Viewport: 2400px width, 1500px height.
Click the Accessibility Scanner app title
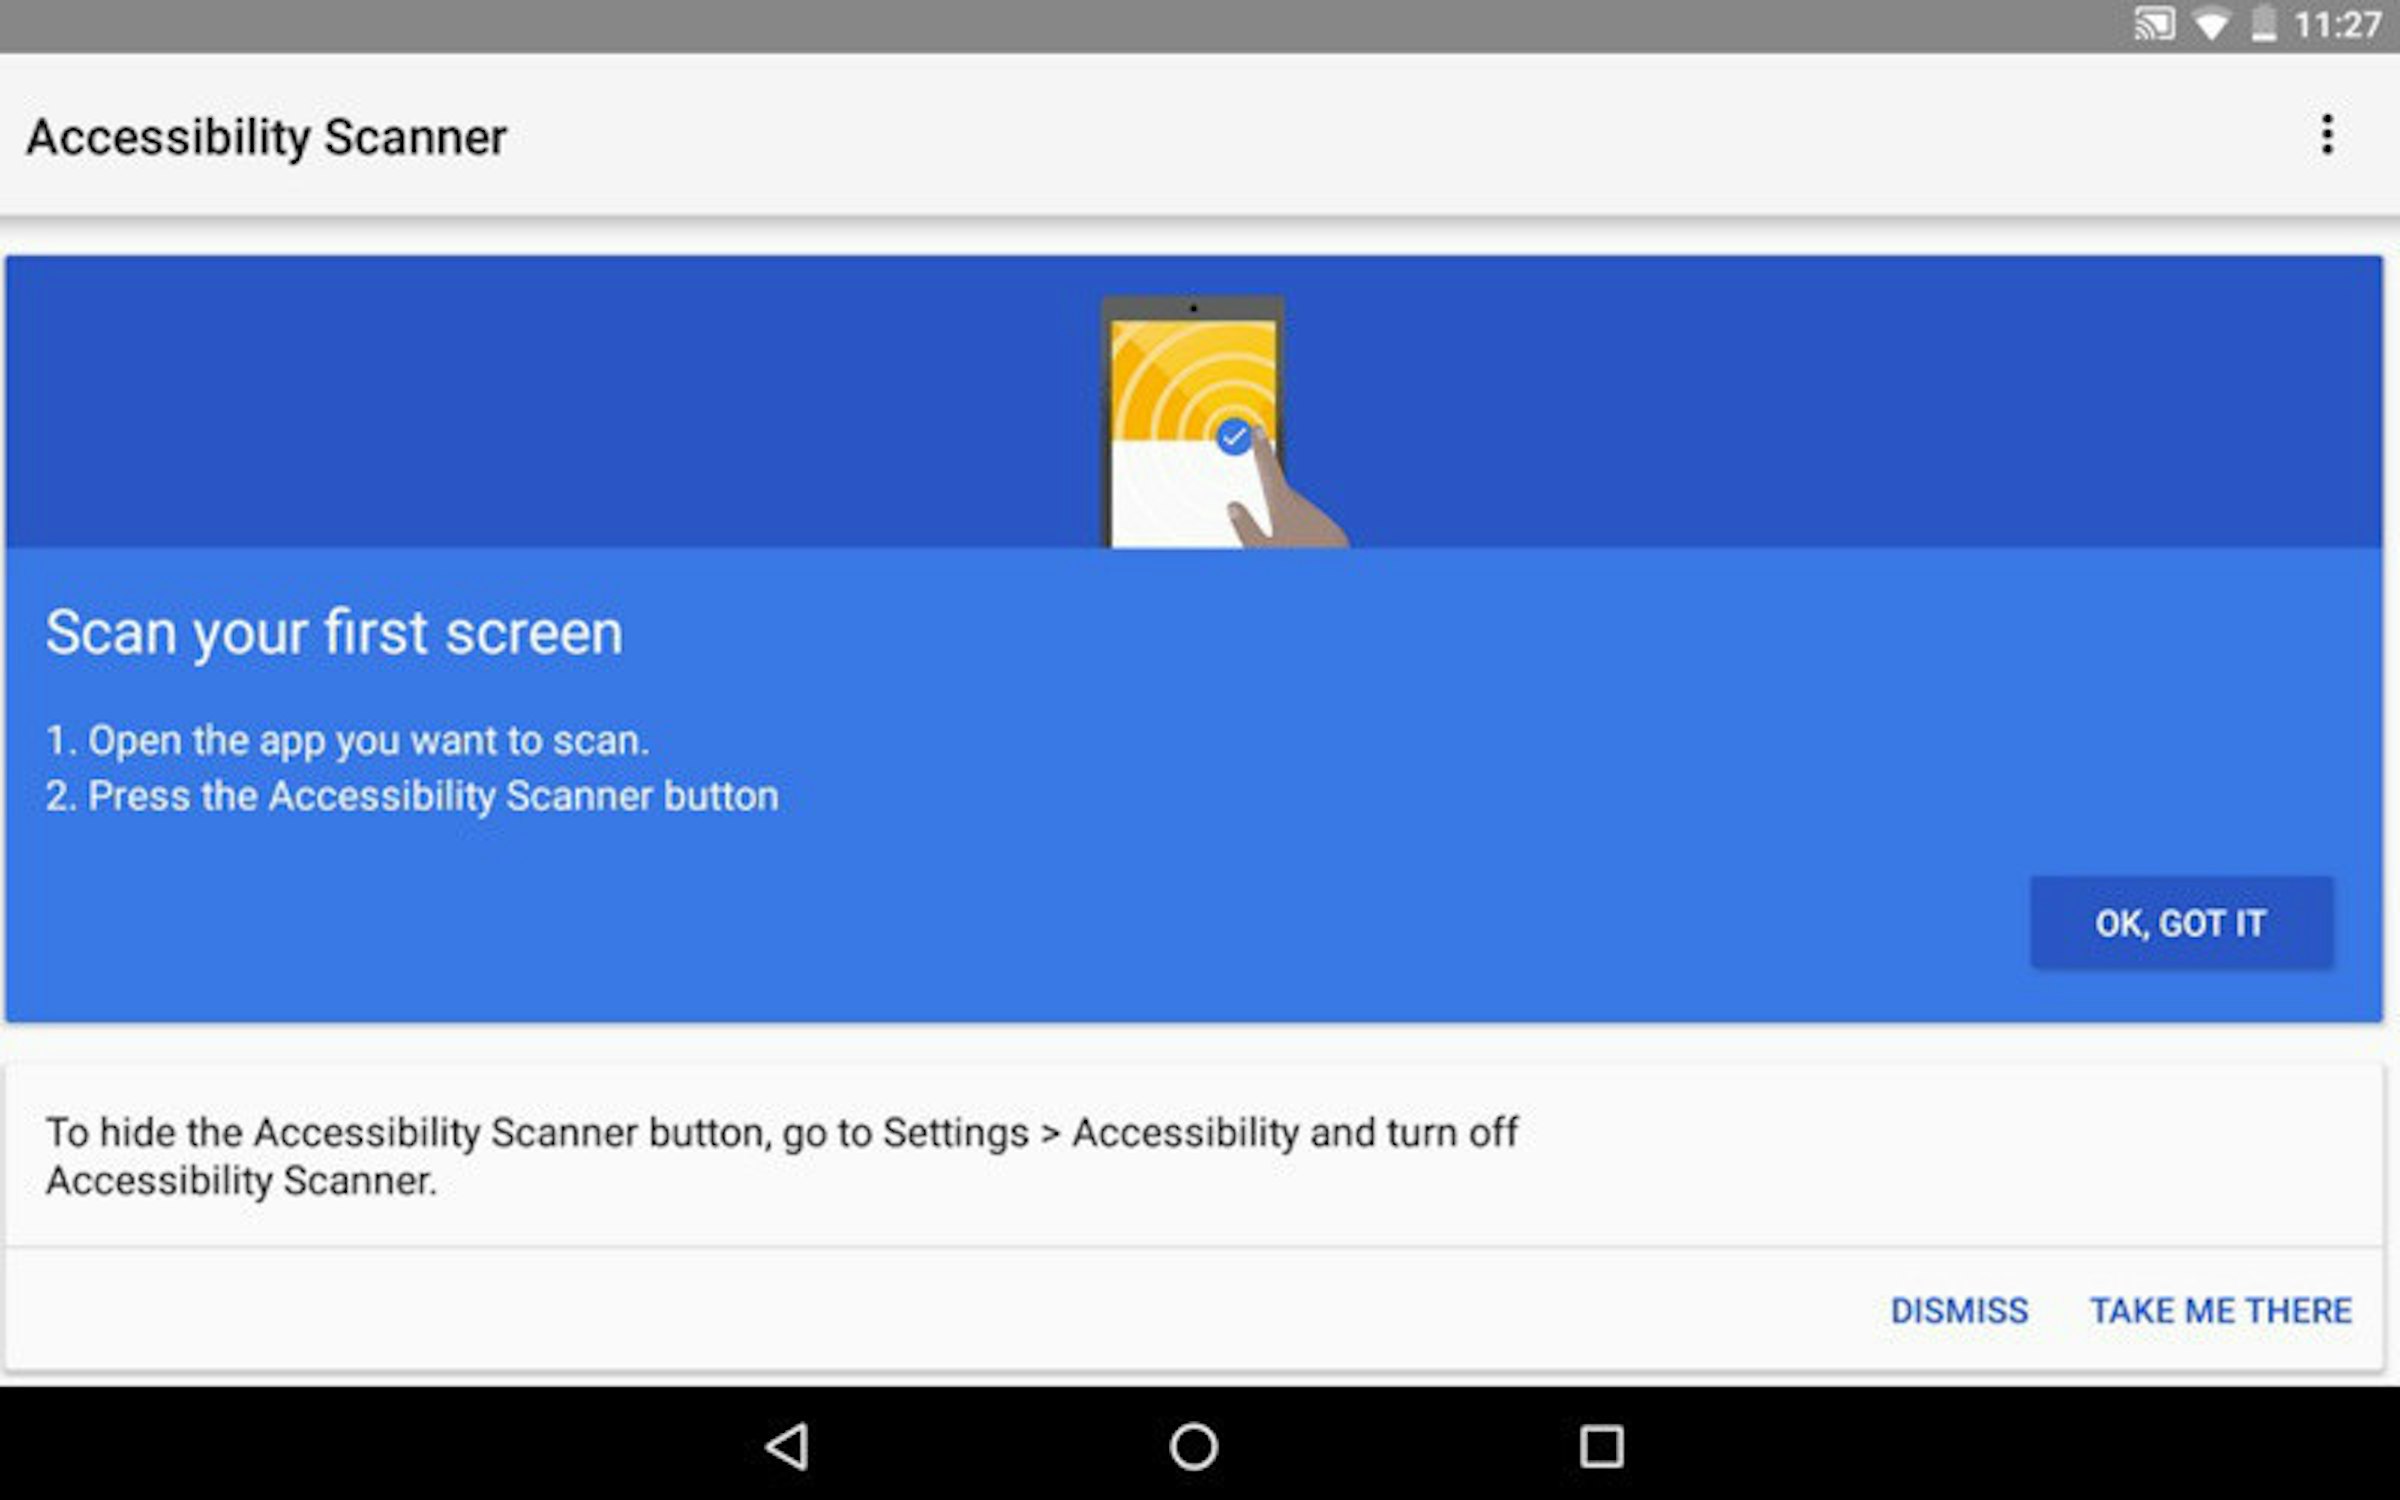tap(266, 138)
